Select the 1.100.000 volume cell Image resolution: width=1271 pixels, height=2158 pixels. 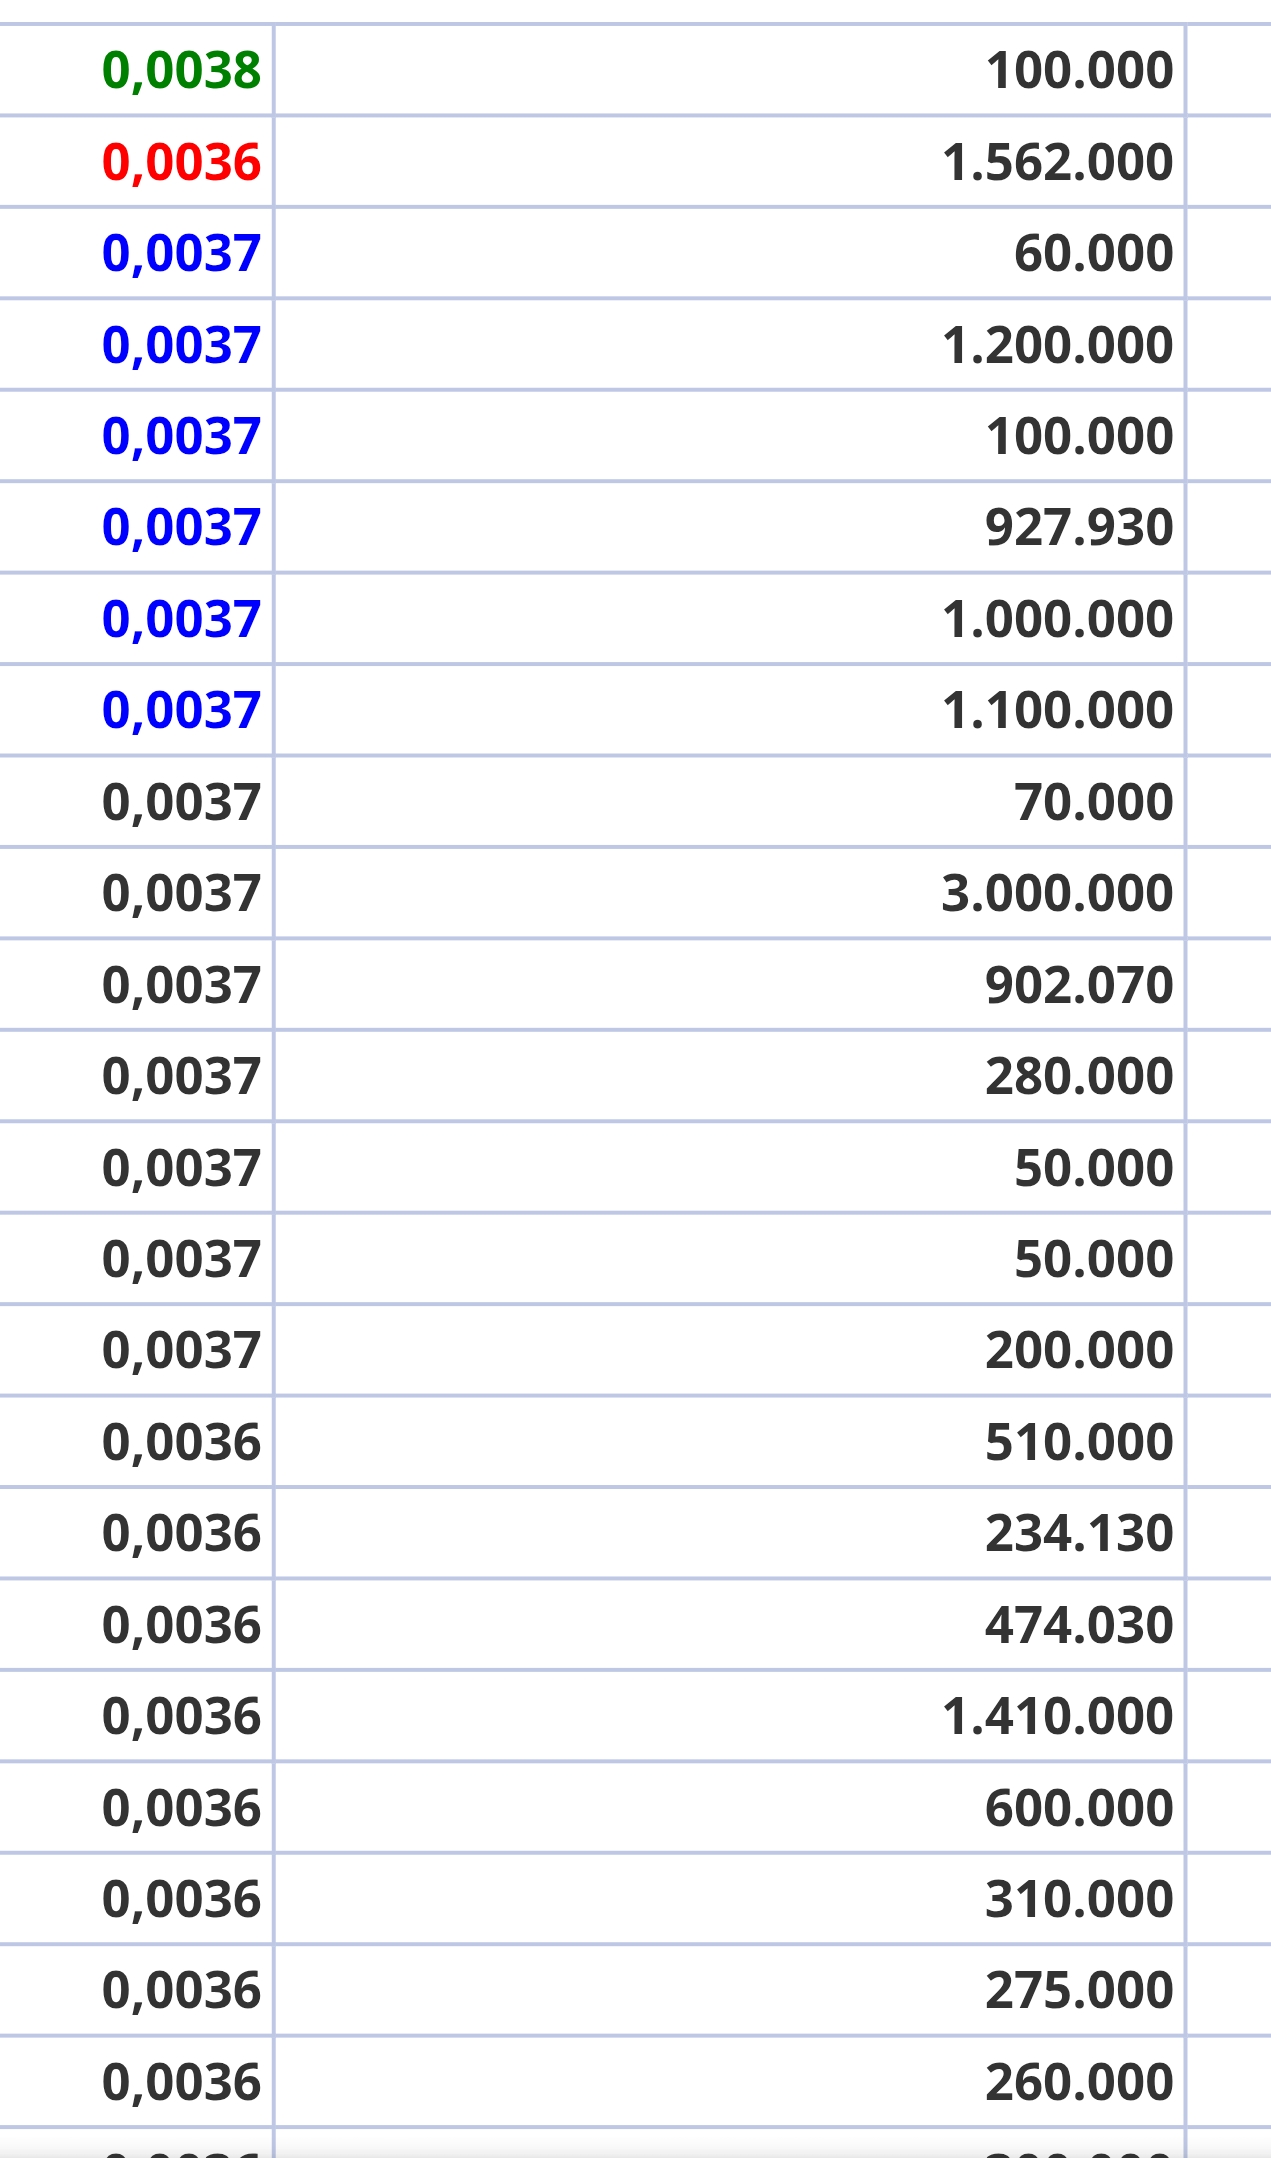point(730,711)
